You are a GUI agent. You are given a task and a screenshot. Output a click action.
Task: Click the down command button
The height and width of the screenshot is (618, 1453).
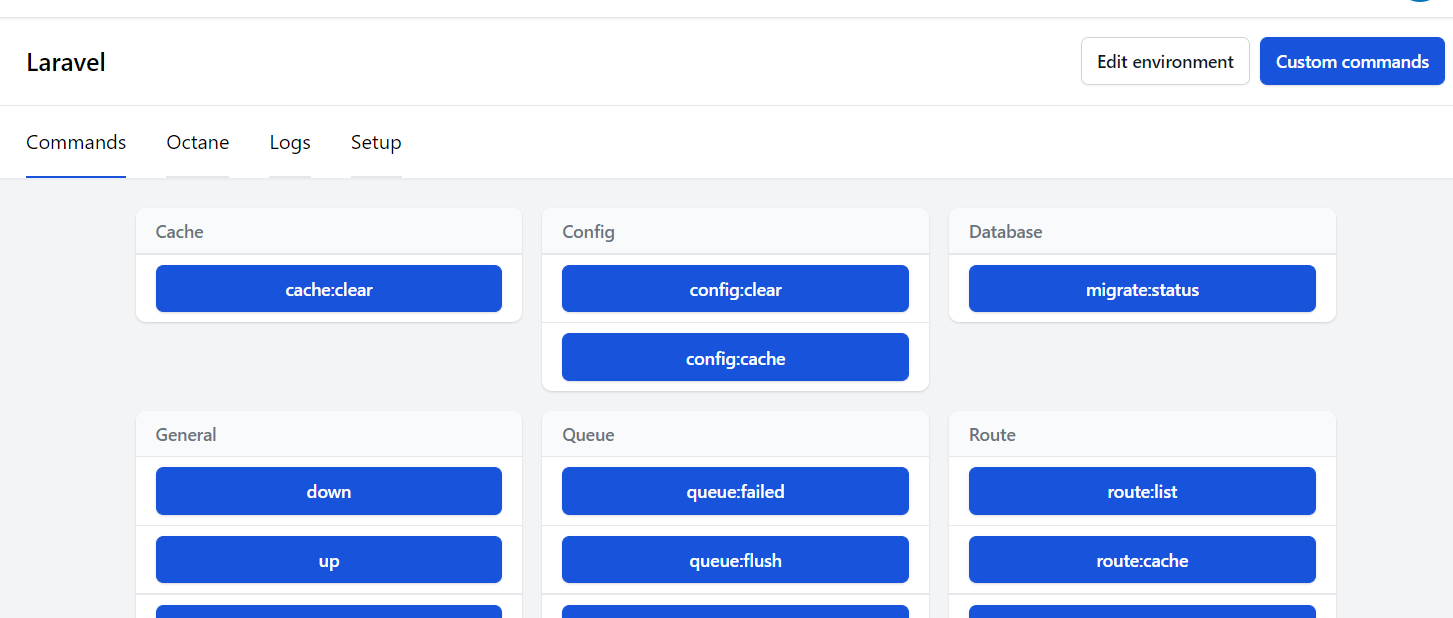pyautogui.click(x=329, y=491)
